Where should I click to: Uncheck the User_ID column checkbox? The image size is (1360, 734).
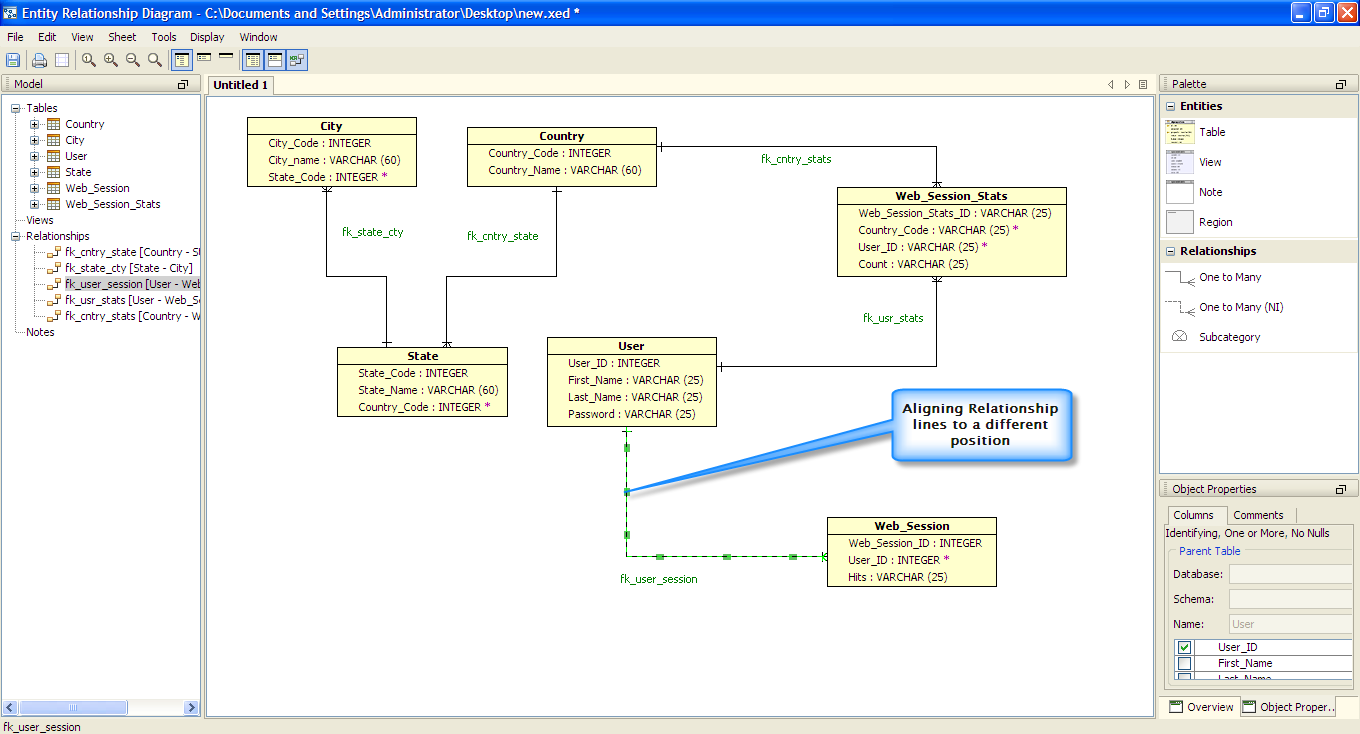(1184, 647)
